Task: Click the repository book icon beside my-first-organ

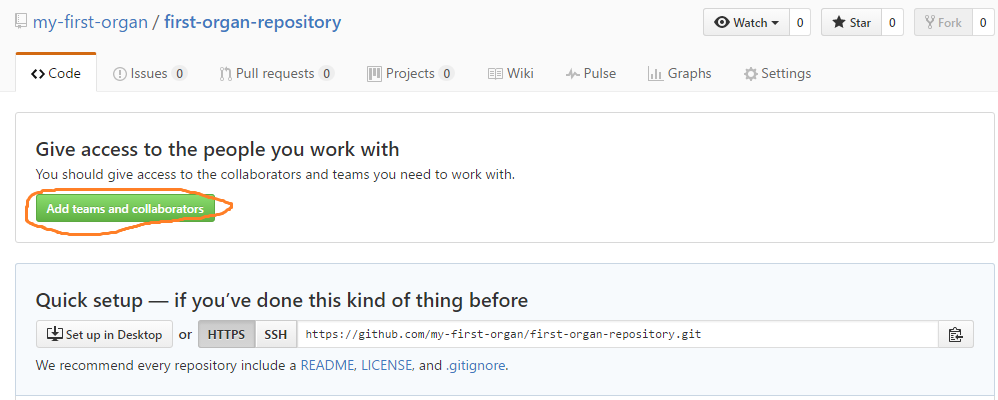Action: 20,22
